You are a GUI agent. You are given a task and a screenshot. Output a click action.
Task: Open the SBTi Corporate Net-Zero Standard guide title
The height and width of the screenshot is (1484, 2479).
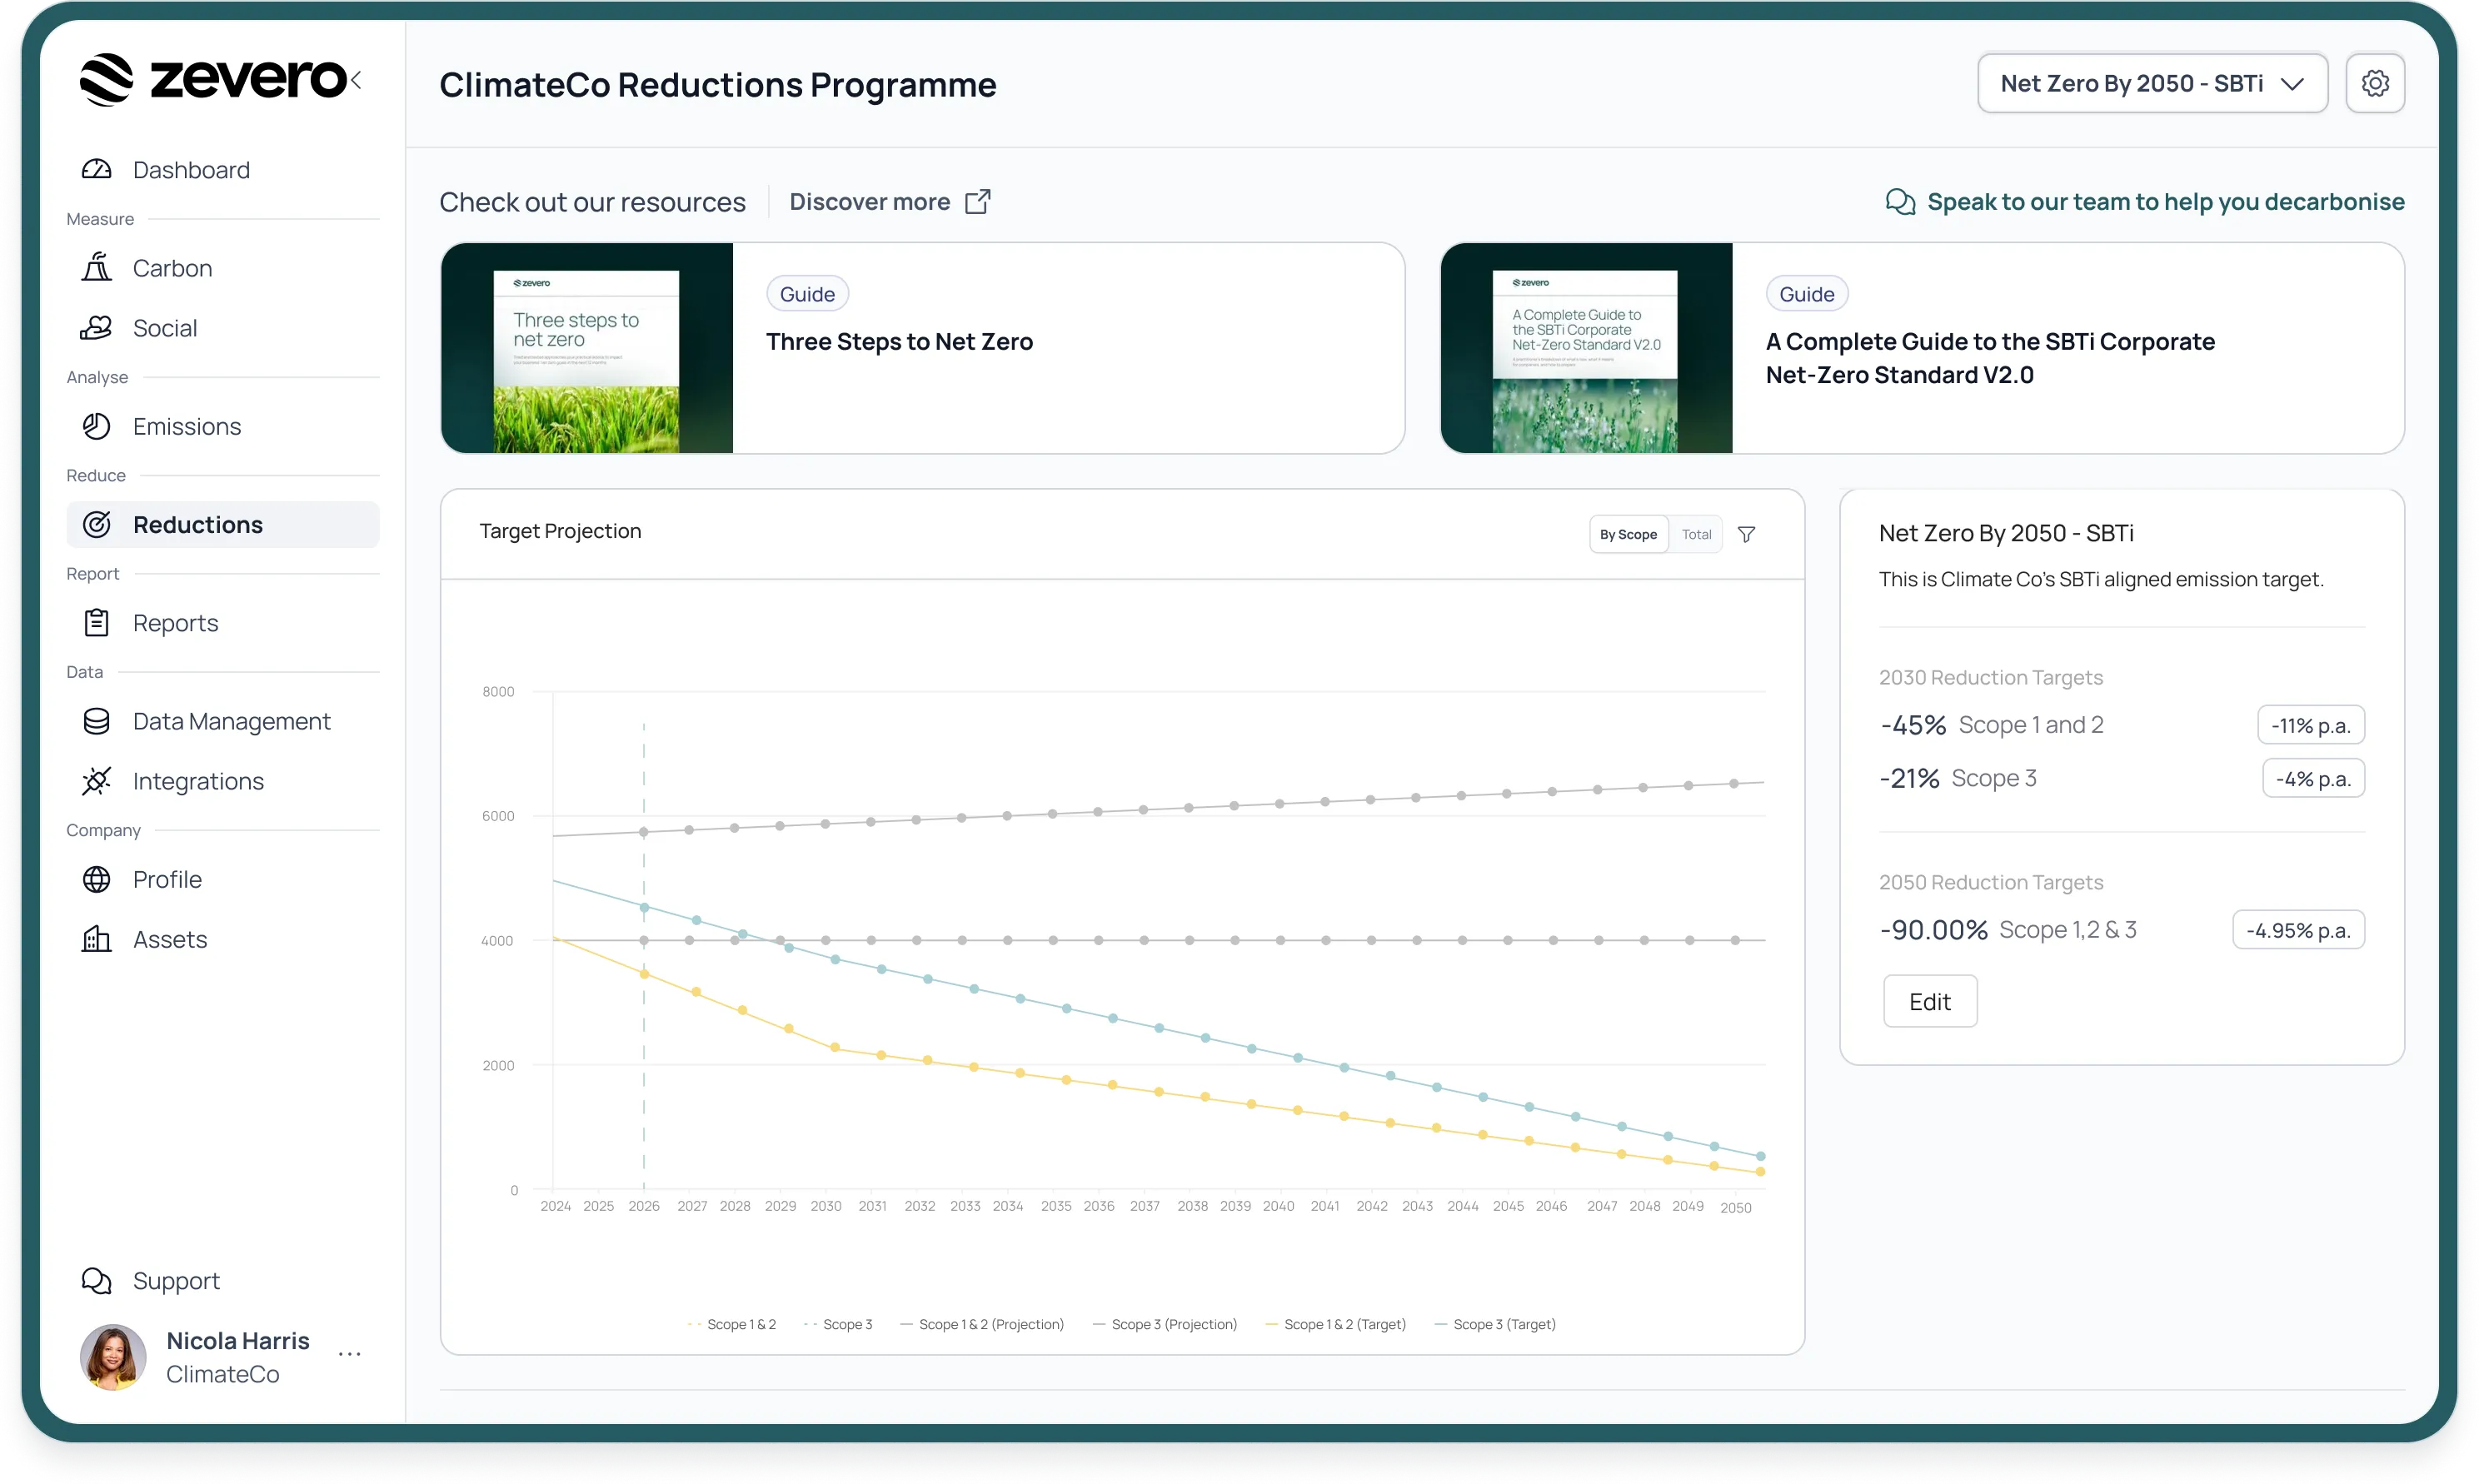pyautogui.click(x=1990, y=358)
